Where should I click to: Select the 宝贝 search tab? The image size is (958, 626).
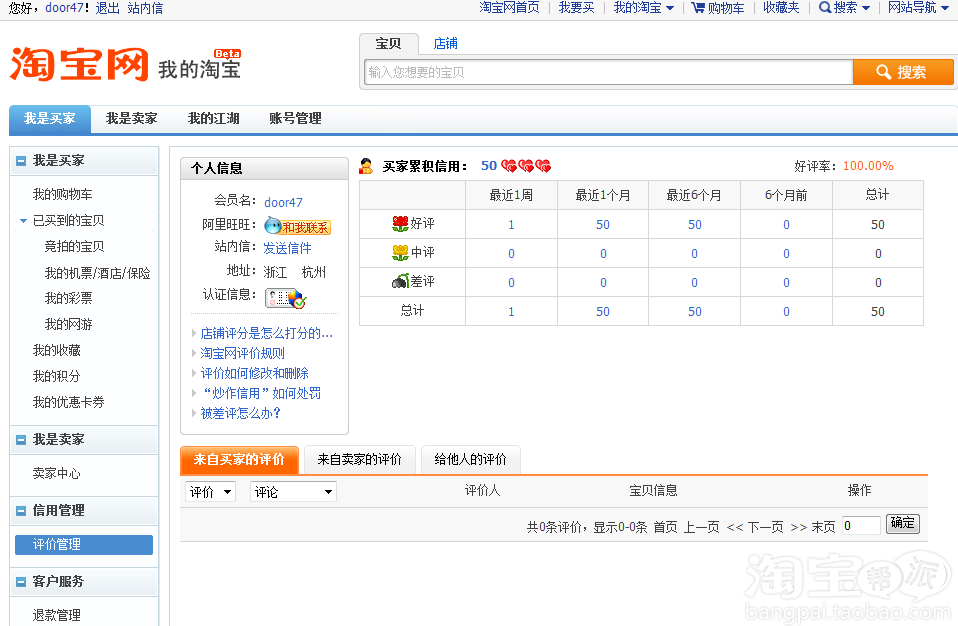(x=389, y=44)
